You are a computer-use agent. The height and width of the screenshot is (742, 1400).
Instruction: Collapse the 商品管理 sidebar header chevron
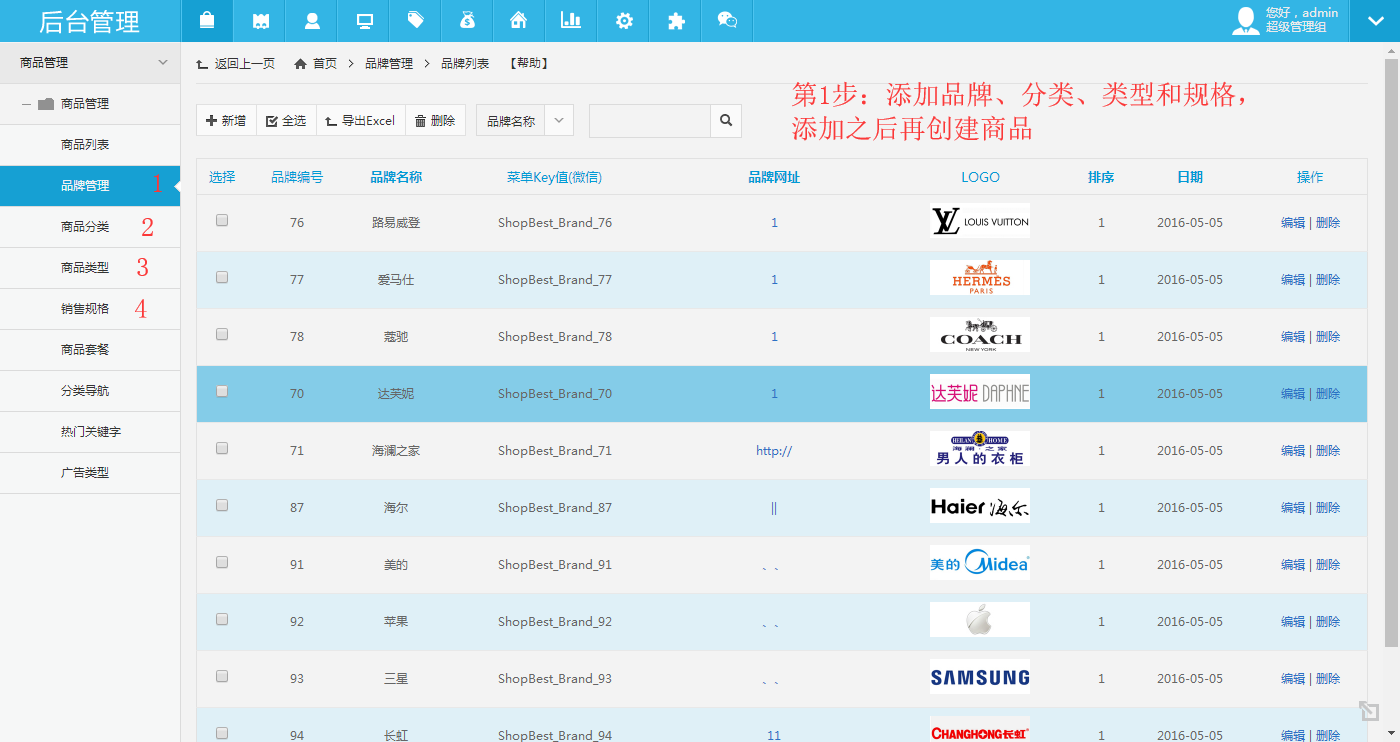click(163, 62)
